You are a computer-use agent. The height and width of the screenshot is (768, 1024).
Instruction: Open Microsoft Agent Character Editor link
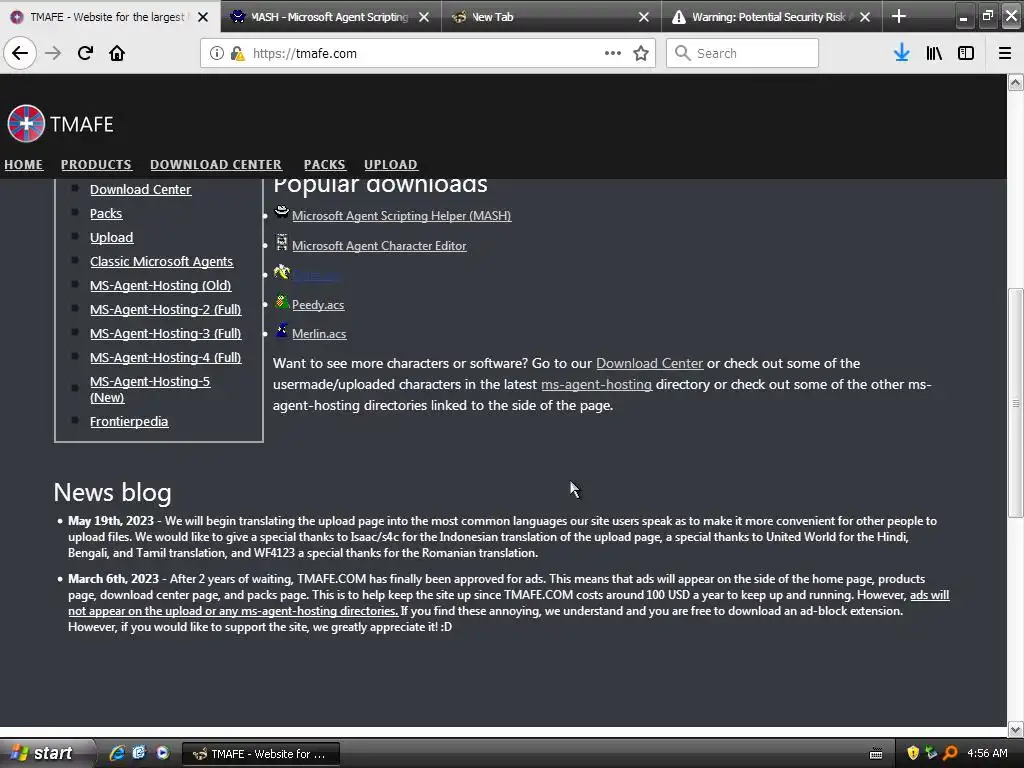pos(379,246)
